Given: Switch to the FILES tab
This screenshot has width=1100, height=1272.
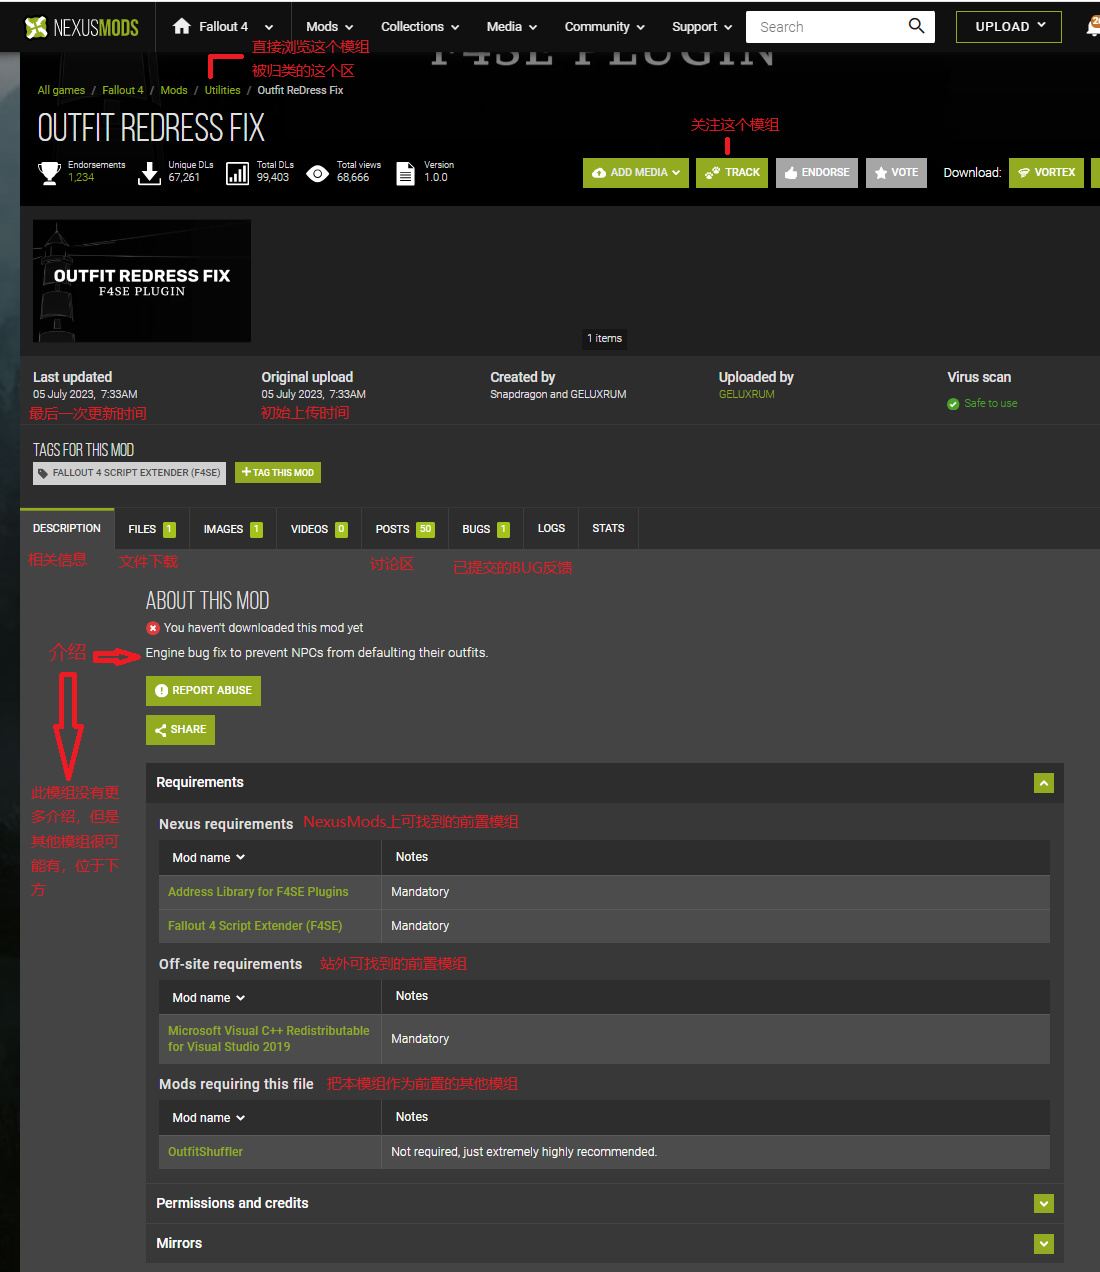Looking at the screenshot, I should click(152, 529).
